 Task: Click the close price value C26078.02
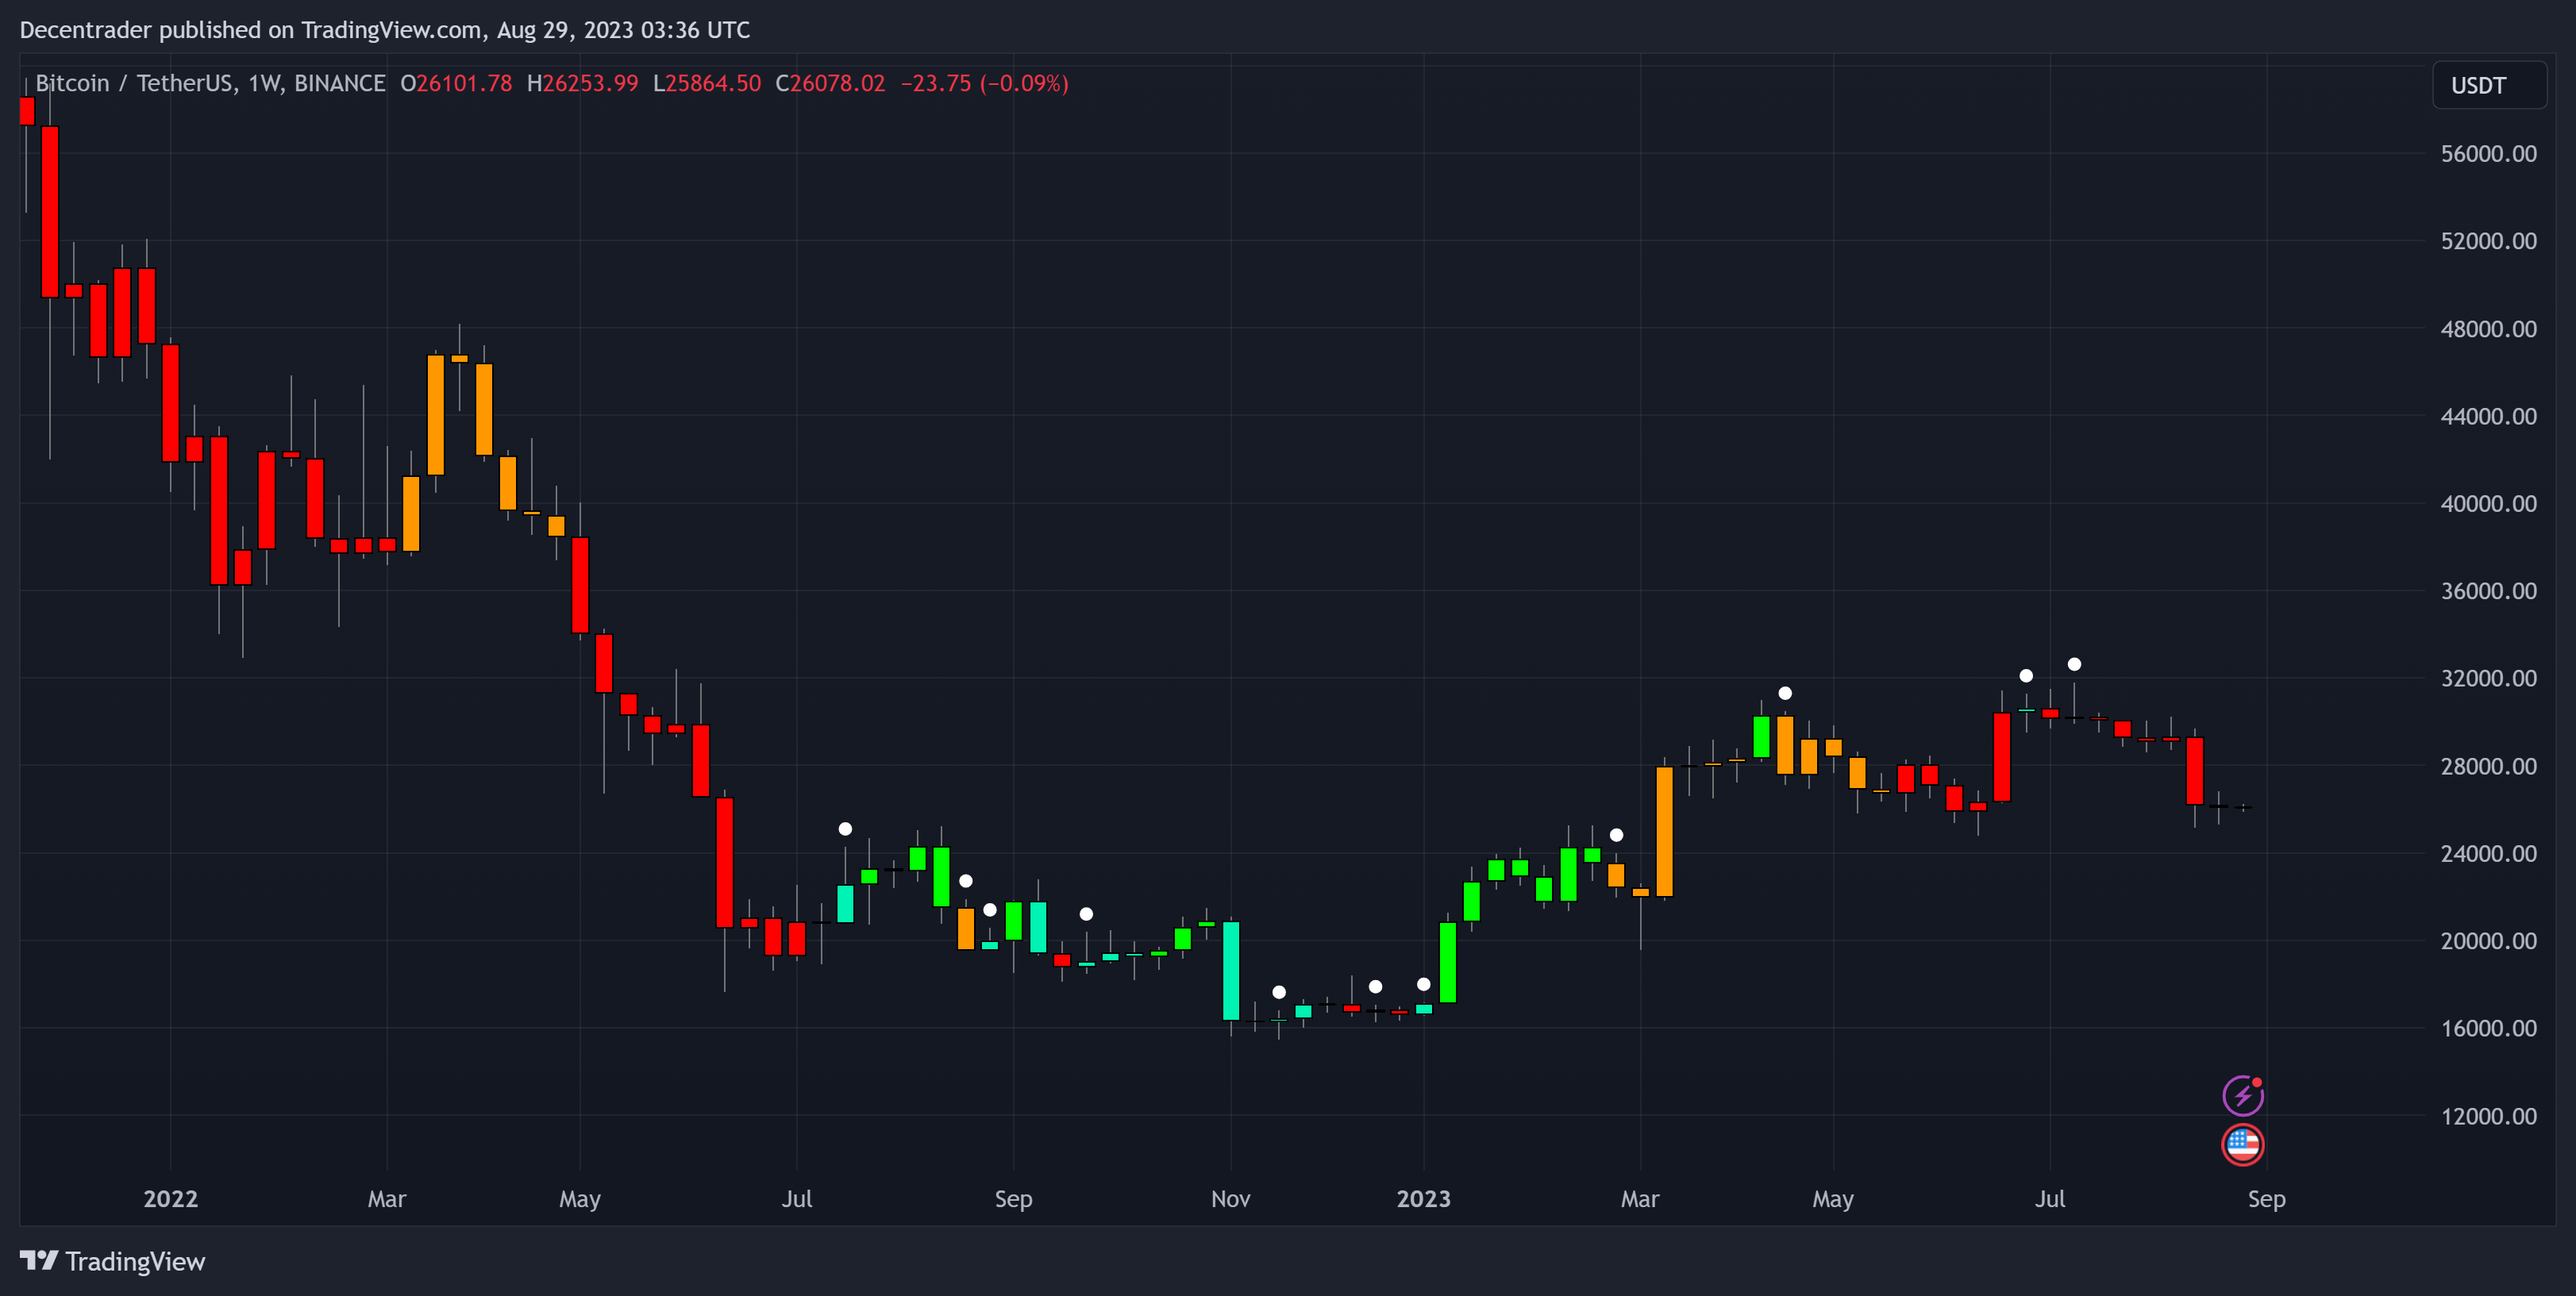click(x=830, y=83)
